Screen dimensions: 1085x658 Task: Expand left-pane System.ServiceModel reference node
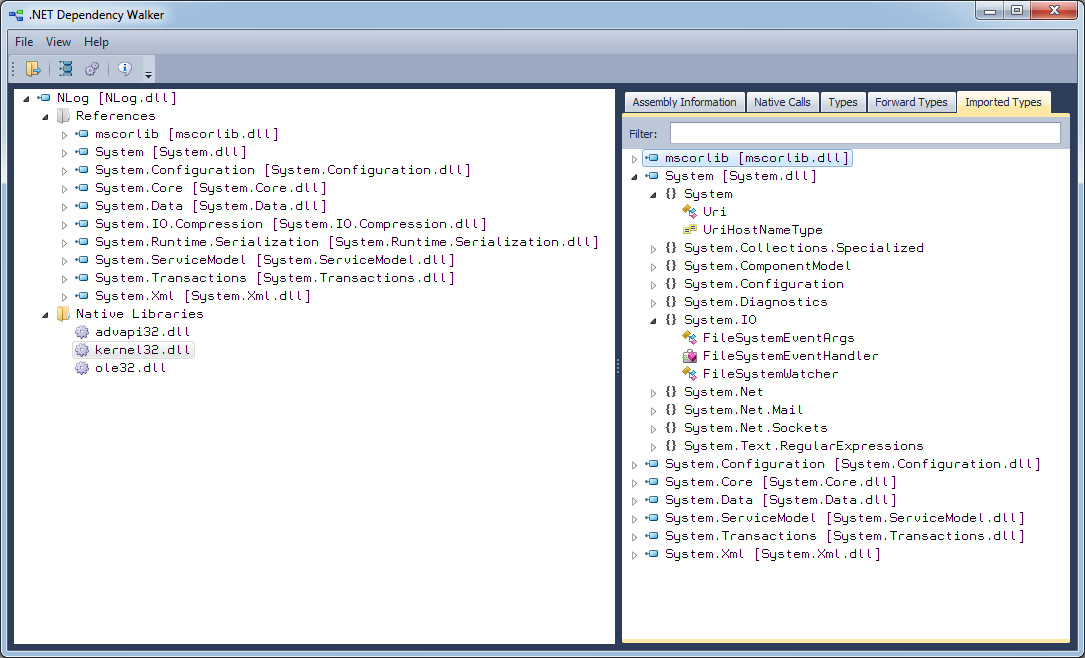[x=64, y=260]
